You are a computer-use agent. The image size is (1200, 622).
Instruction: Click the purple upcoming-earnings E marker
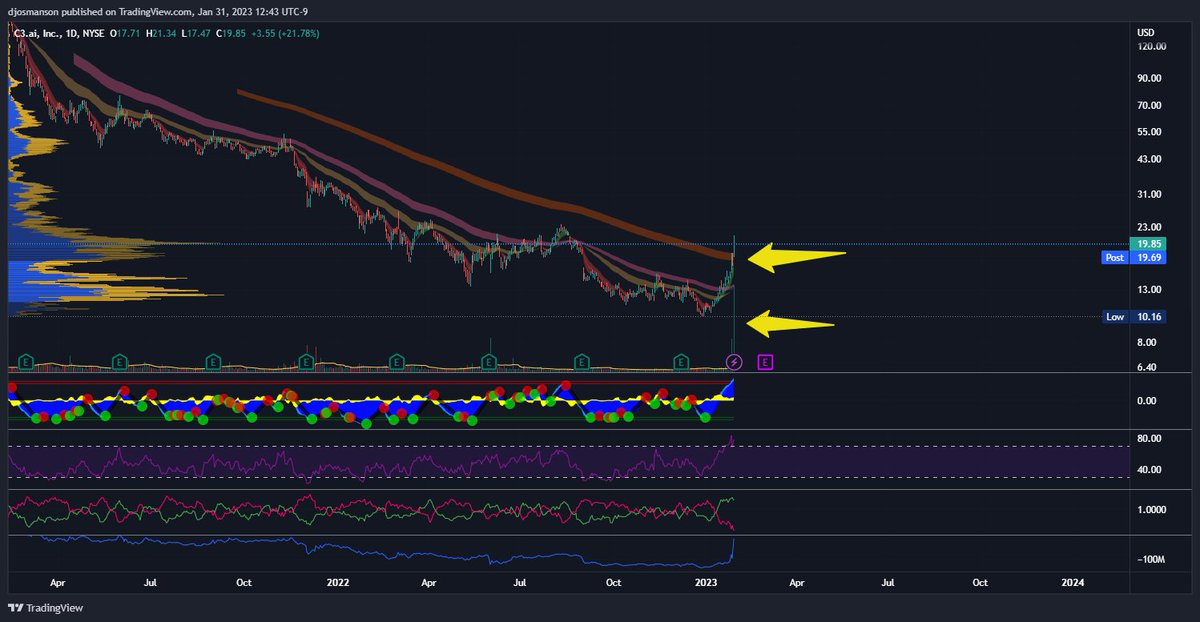pyautogui.click(x=765, y=361)
